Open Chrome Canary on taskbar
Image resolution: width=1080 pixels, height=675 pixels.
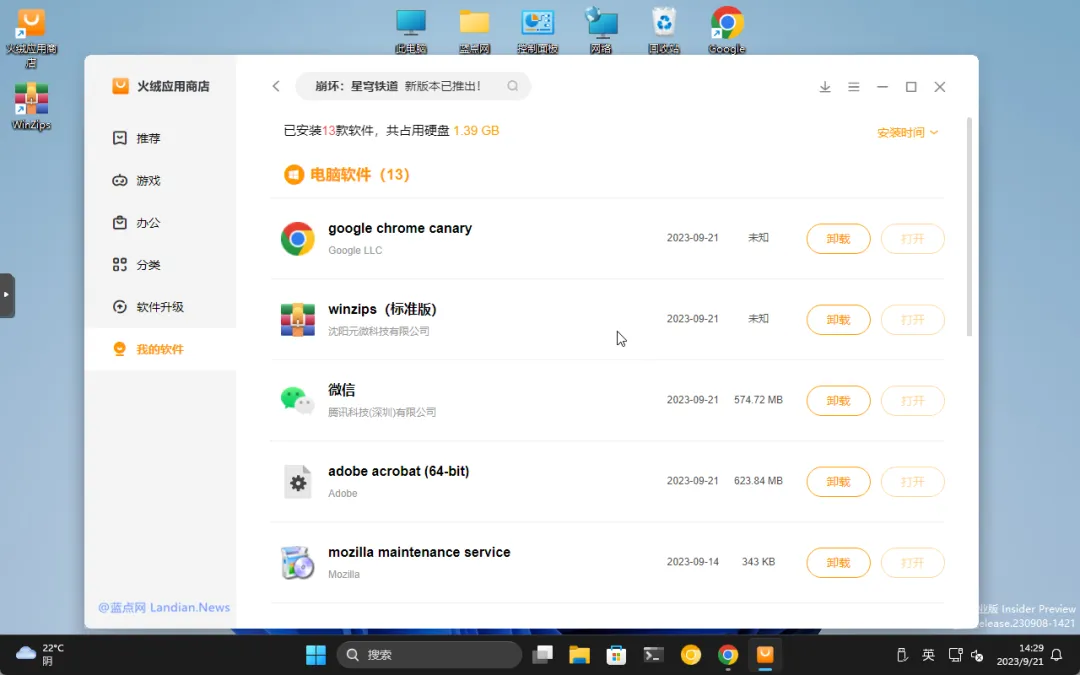tap(691, 654)
